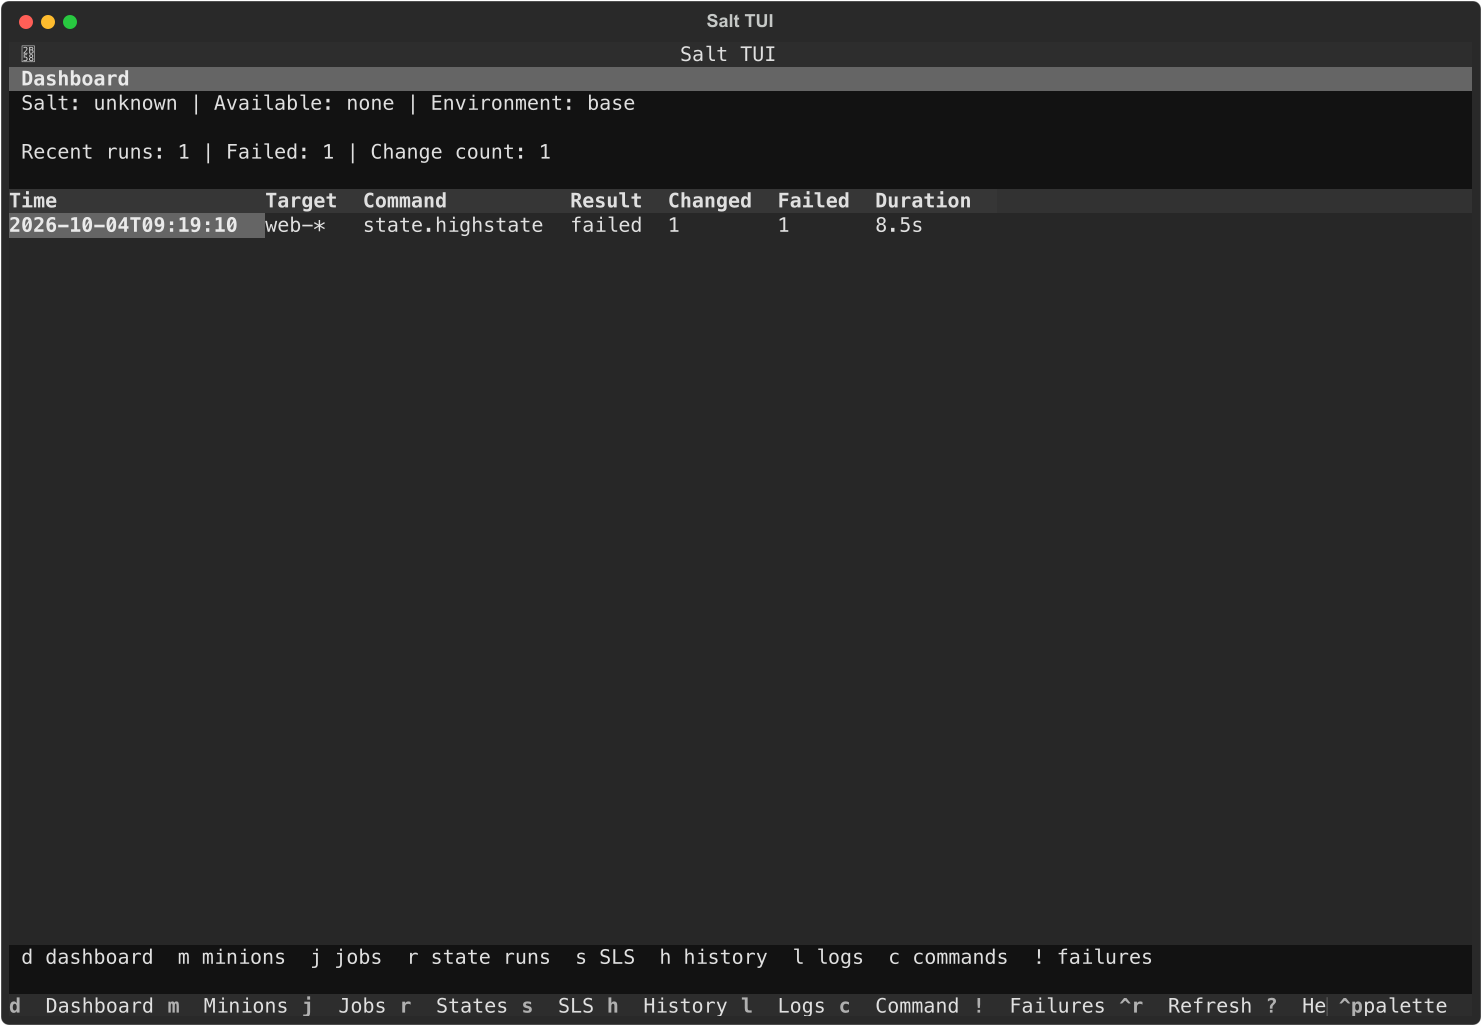Screen dimensions: 1482x1026
Task: Open History from the footer bar
Action: click(667, 1006)
